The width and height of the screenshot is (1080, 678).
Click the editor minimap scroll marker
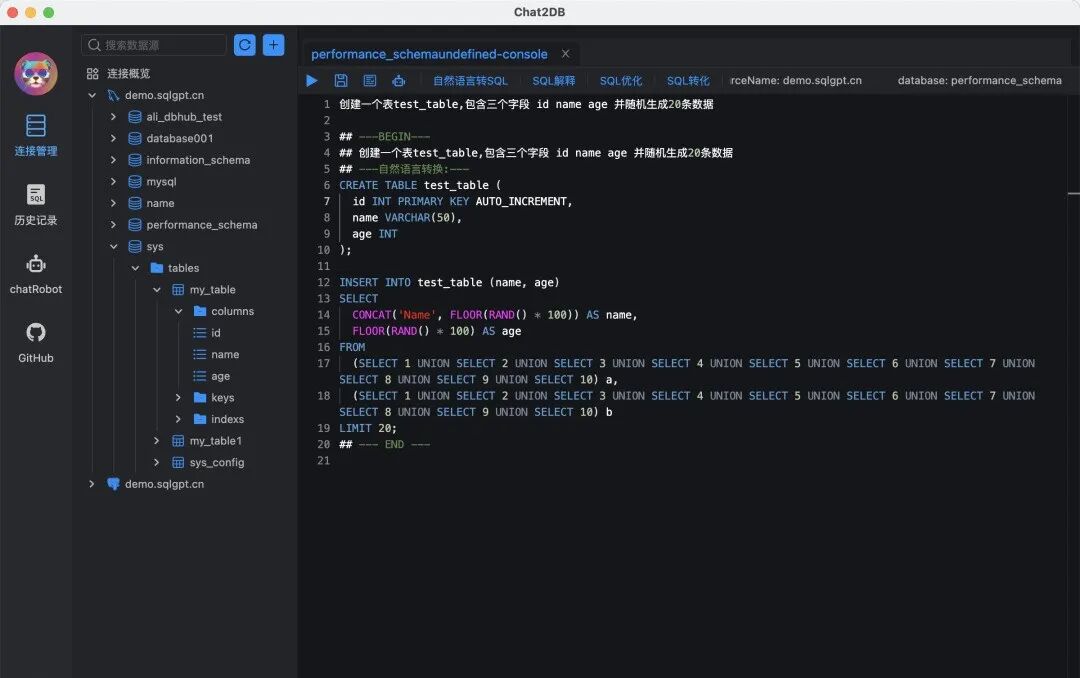click(x=1074, y=193)
